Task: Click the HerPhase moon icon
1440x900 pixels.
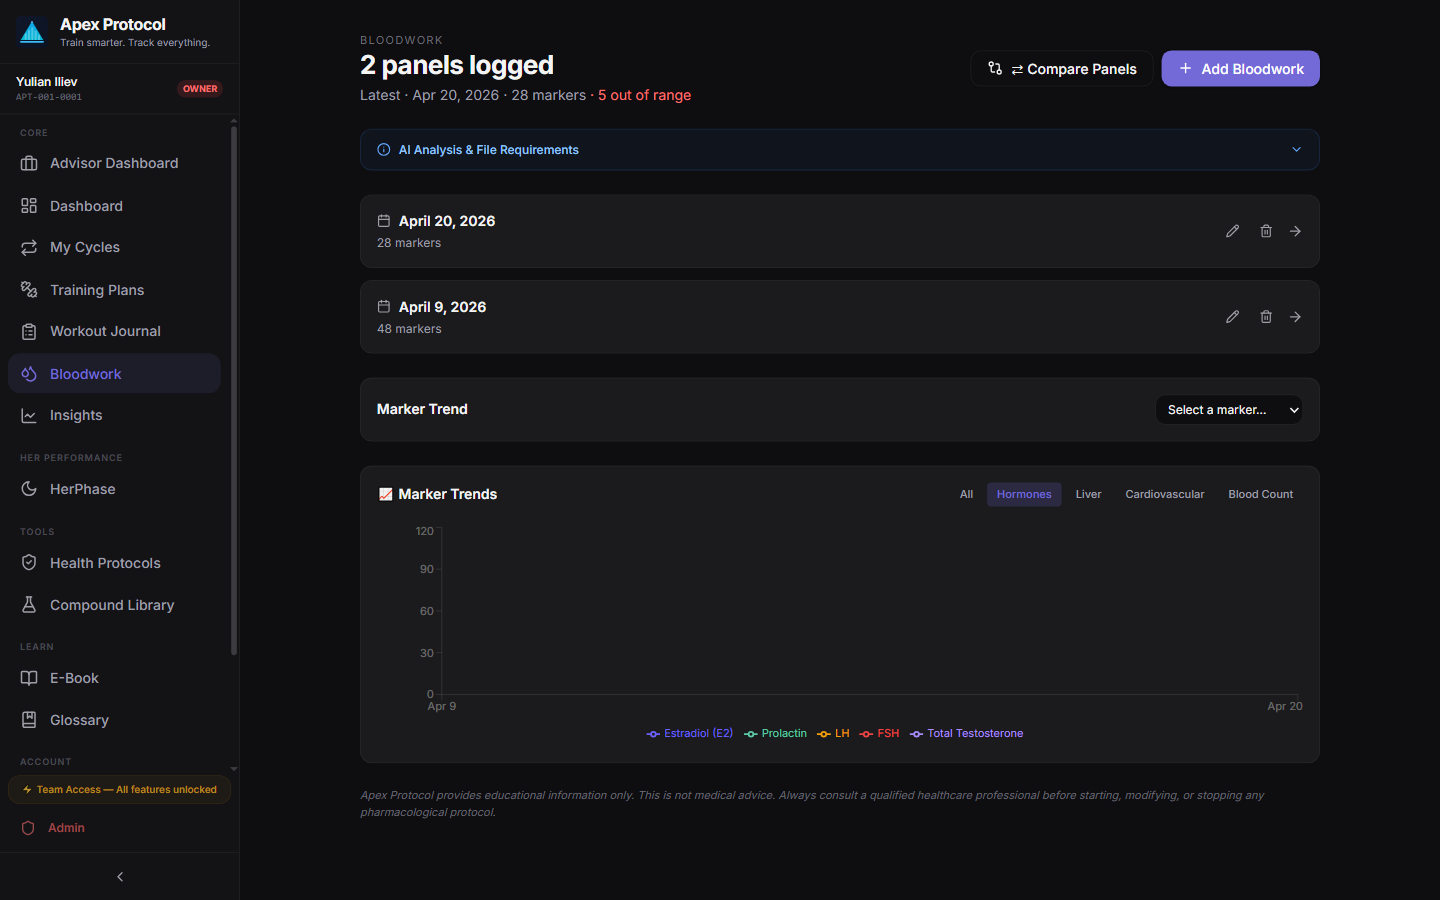Action: 29,489
